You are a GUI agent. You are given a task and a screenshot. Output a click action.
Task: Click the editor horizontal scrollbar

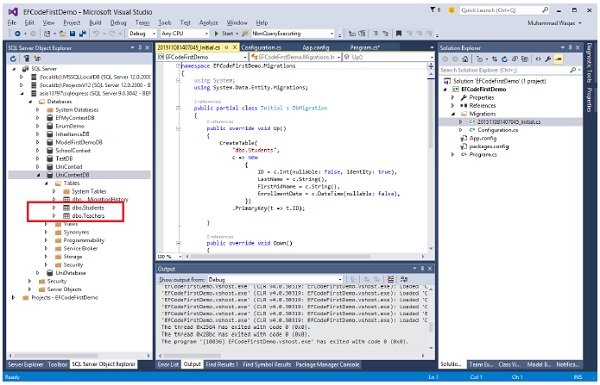coord(304,256)
